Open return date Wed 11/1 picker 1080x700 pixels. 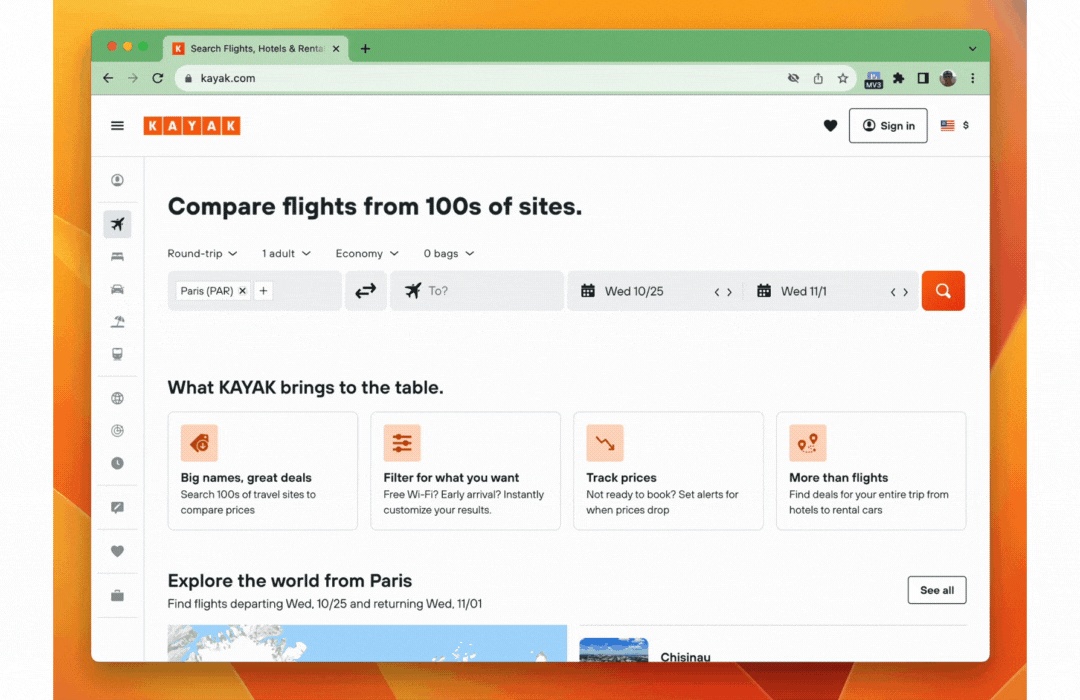(804, 291)
